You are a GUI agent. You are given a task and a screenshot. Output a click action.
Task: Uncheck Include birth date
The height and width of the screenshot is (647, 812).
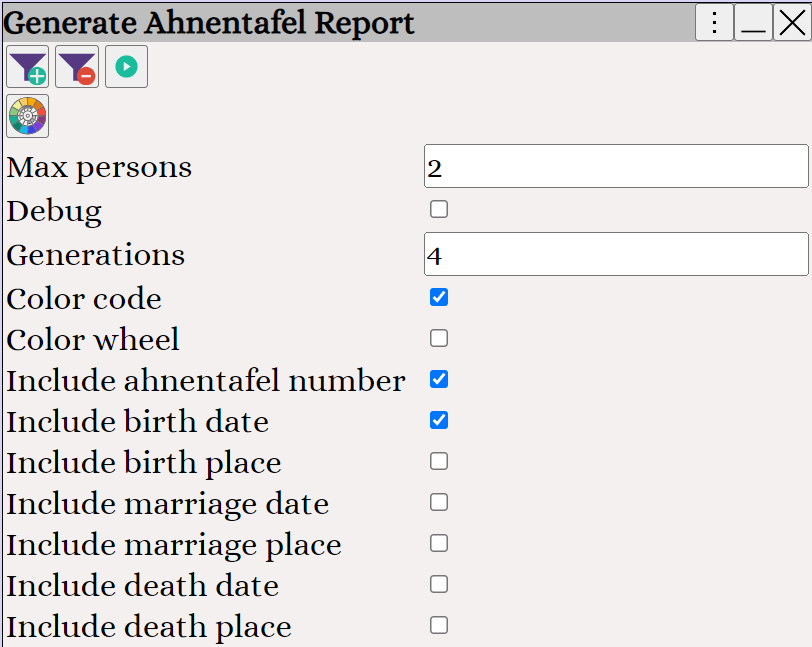(x=439, y=420)
